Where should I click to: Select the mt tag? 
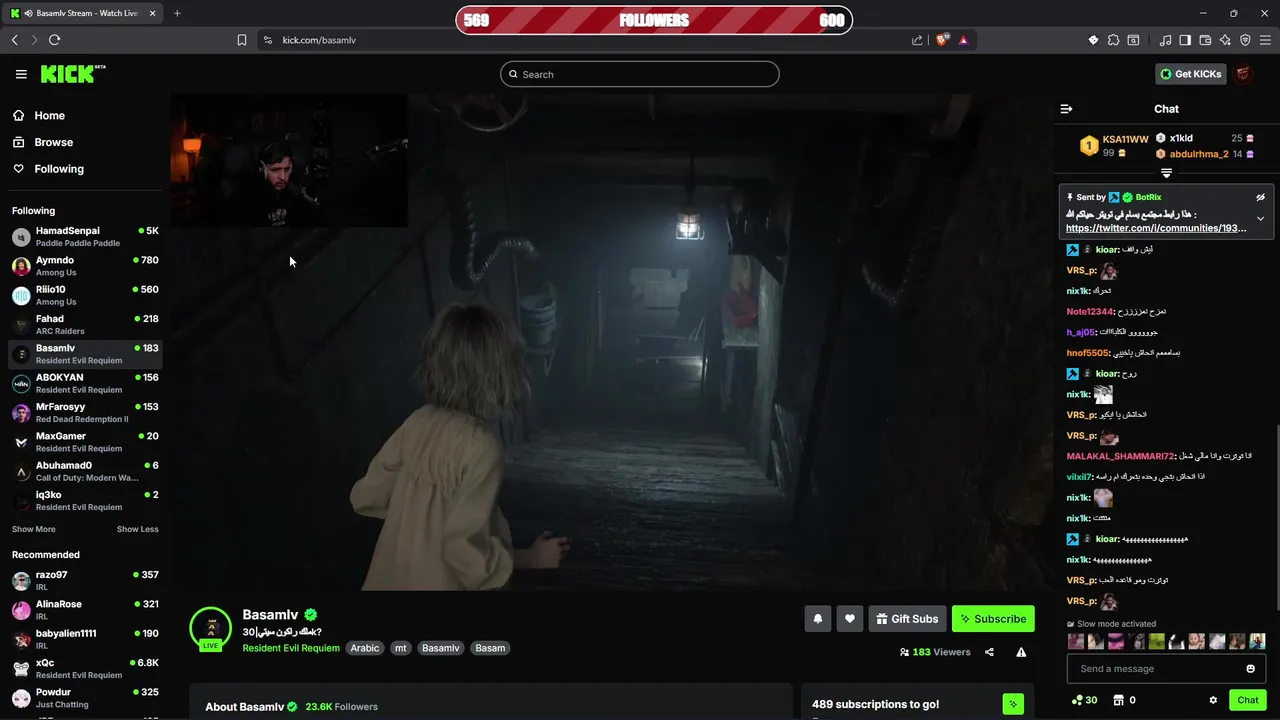401,648
